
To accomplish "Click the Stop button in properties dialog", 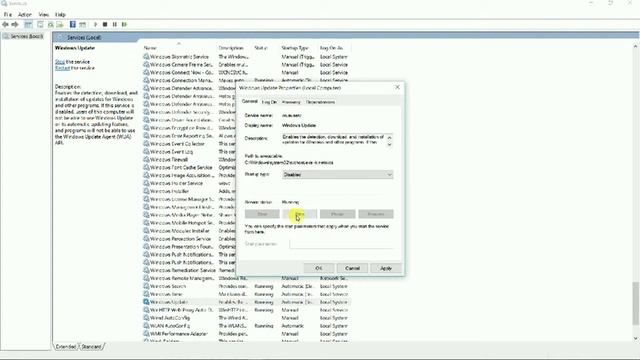I will (300, 214).
